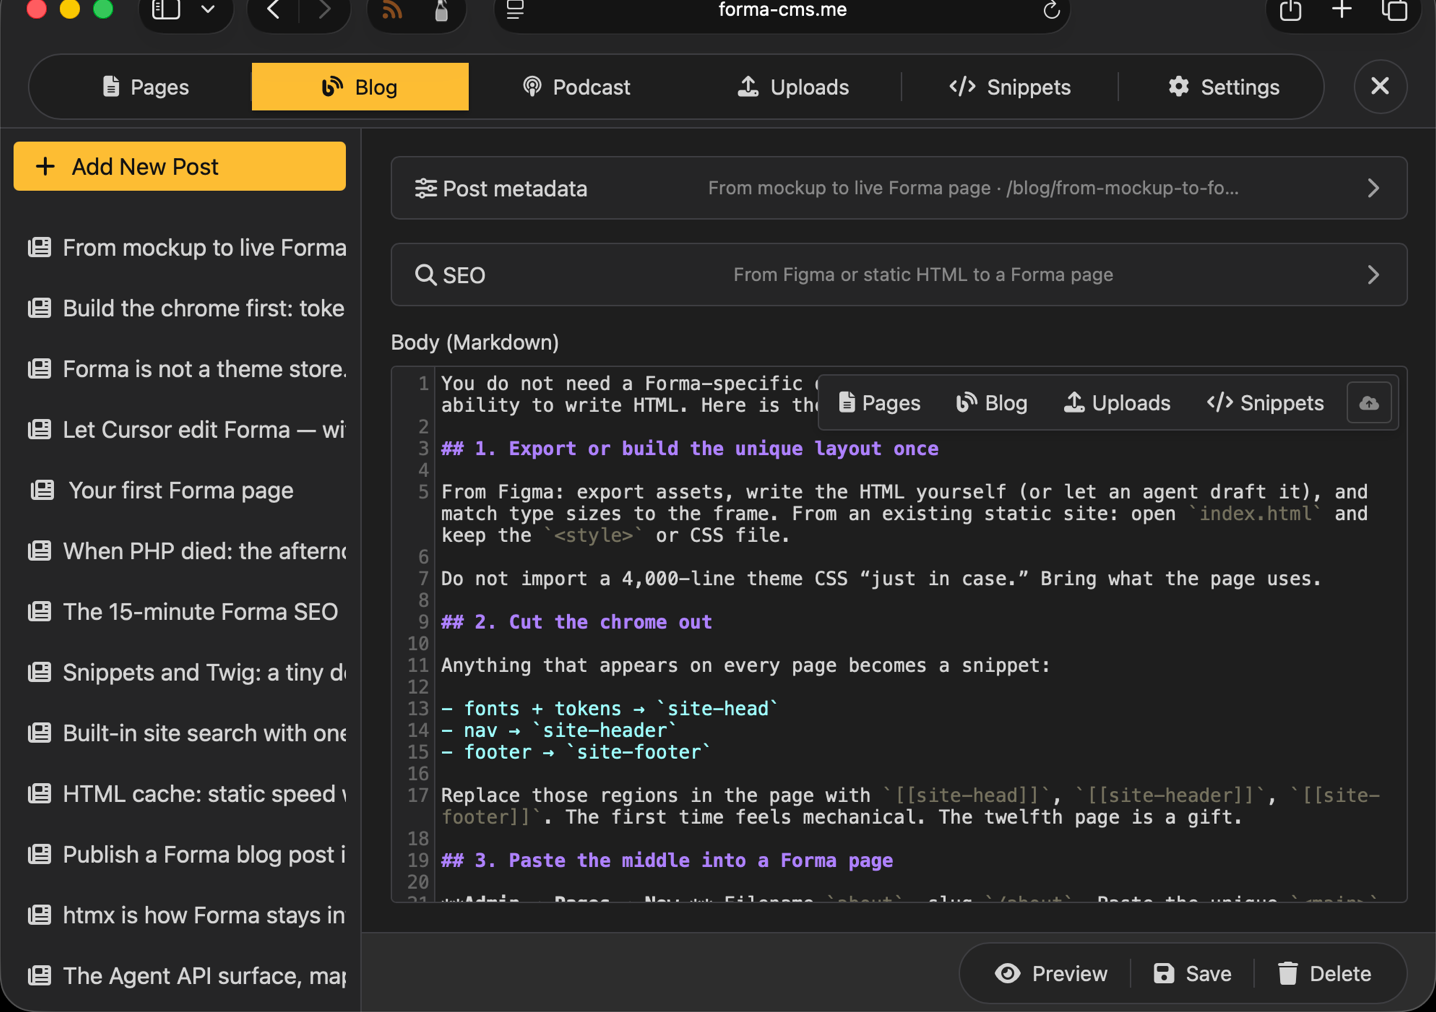Open 'htmx is how Forma stays in' post

click(187, 915)
